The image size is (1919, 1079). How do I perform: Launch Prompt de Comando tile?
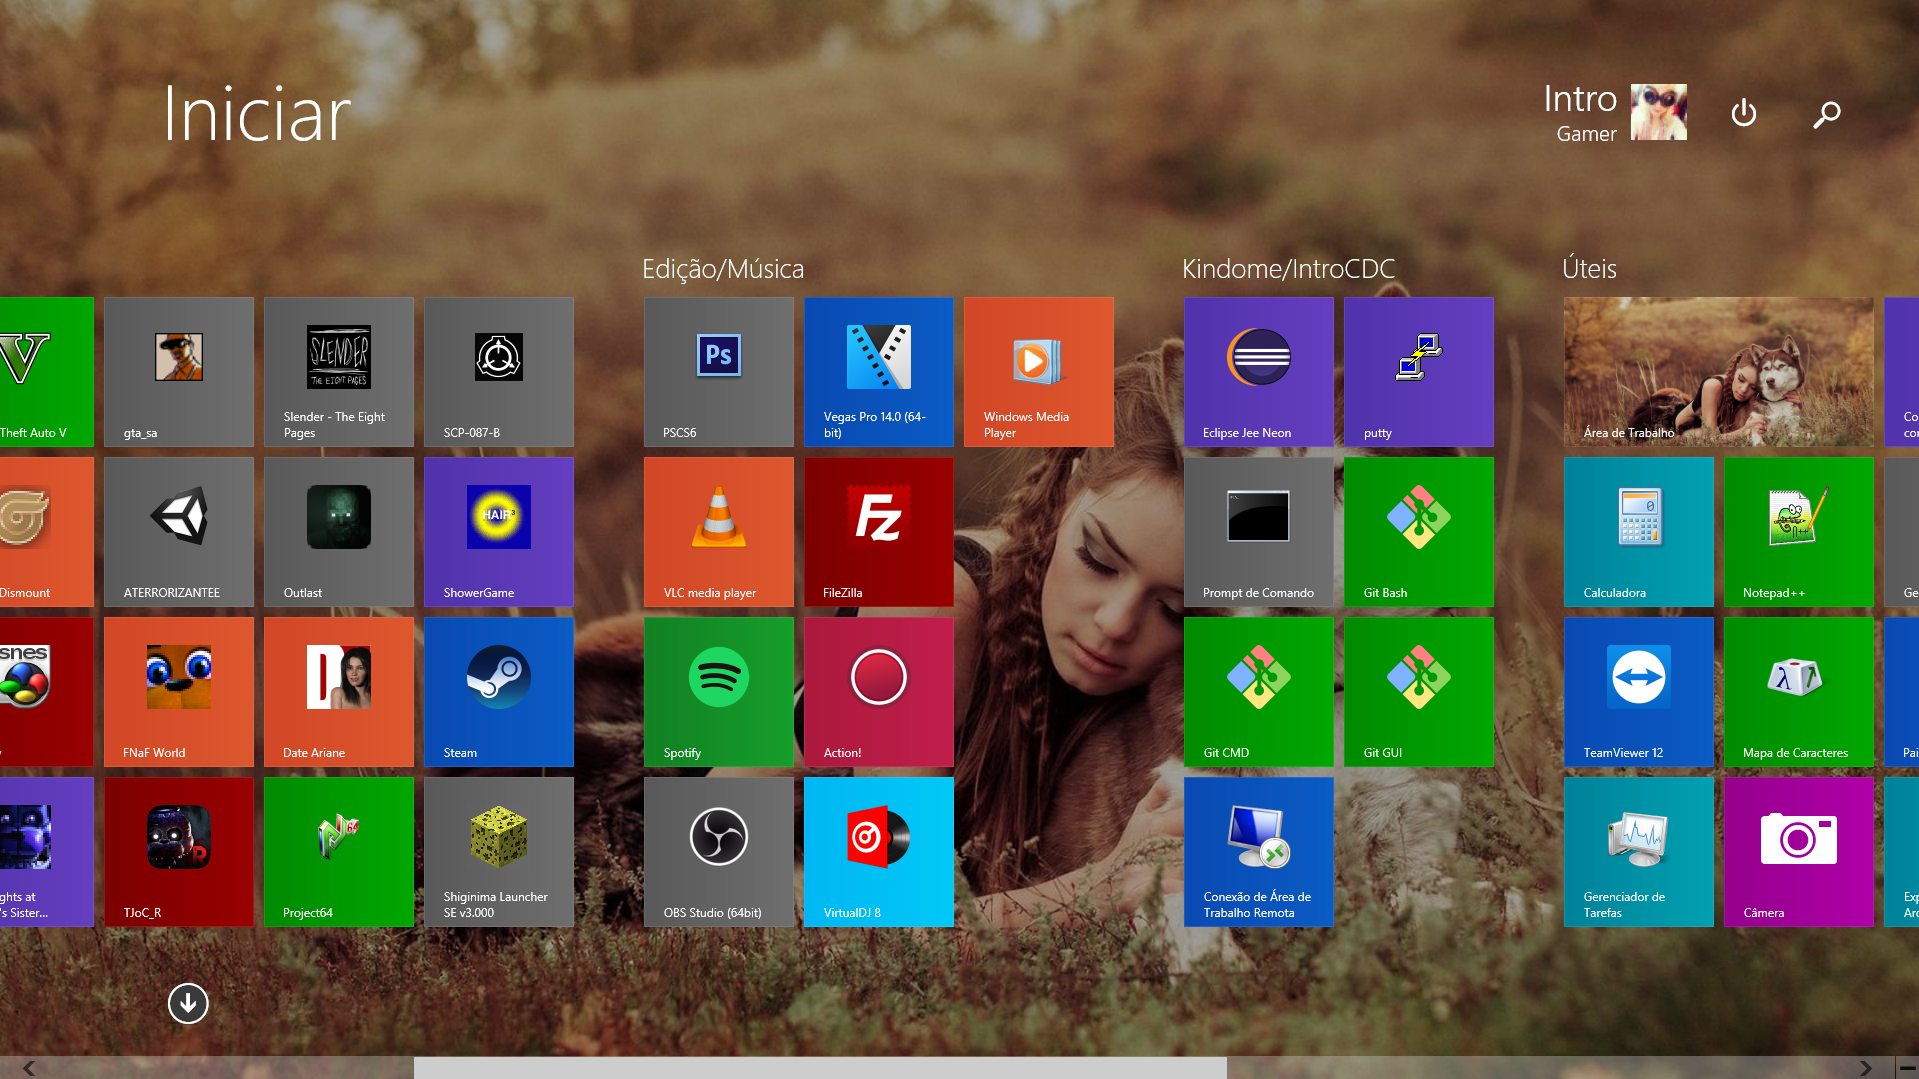1259,532
